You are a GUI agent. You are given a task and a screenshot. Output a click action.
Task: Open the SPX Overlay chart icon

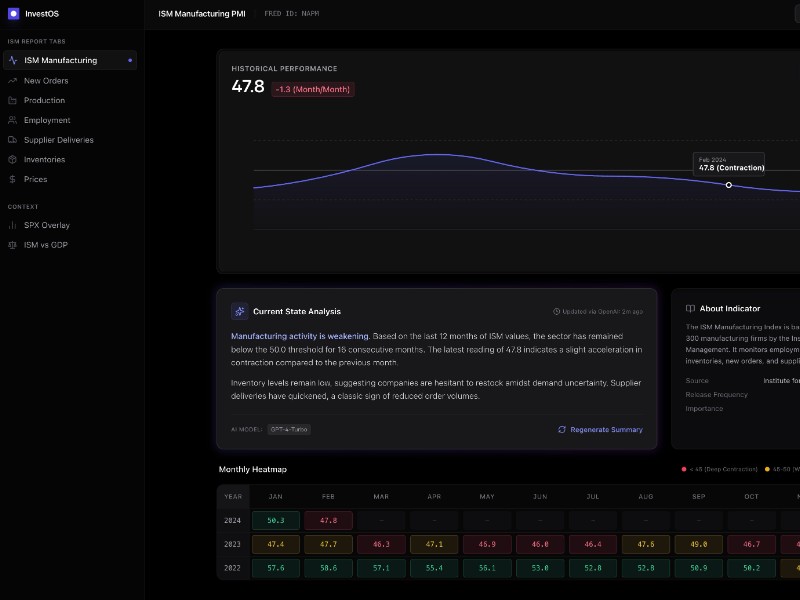(x=12, y=226)
